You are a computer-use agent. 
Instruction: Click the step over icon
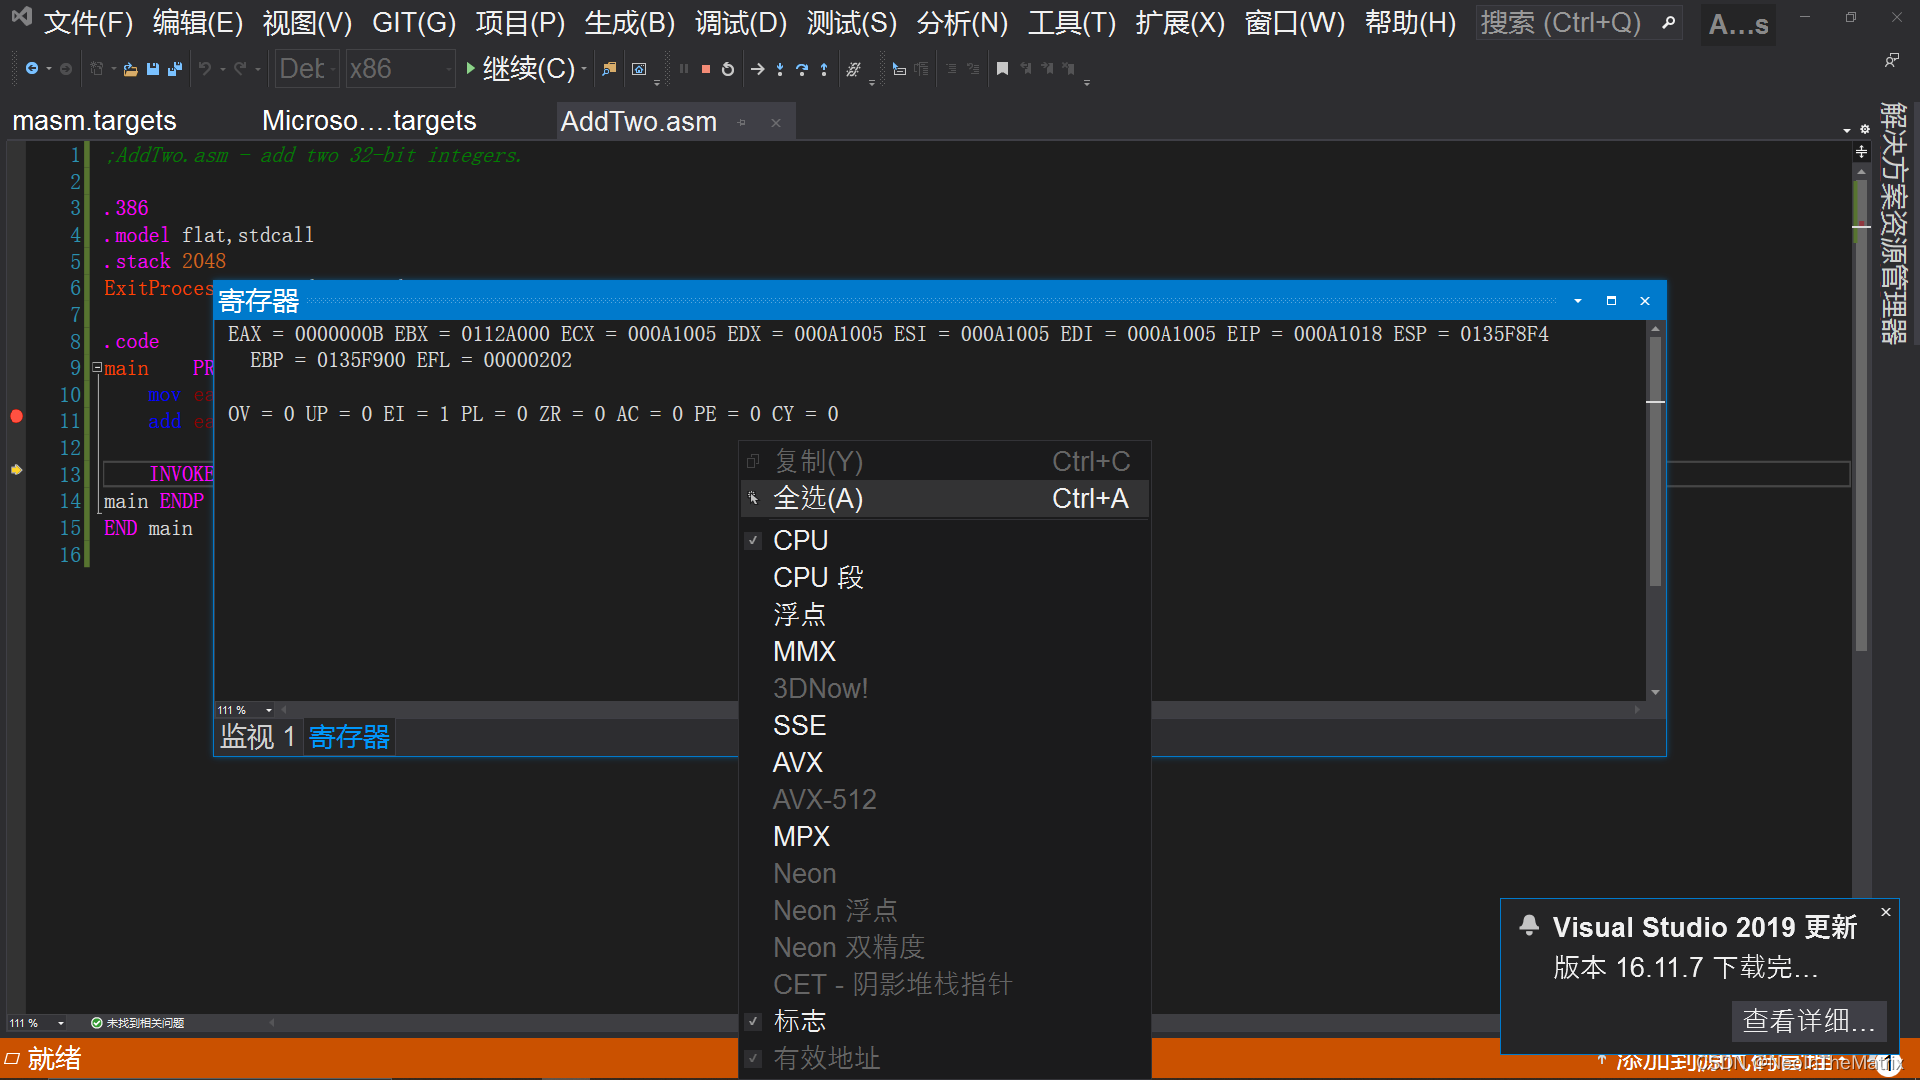coord(802,69)
